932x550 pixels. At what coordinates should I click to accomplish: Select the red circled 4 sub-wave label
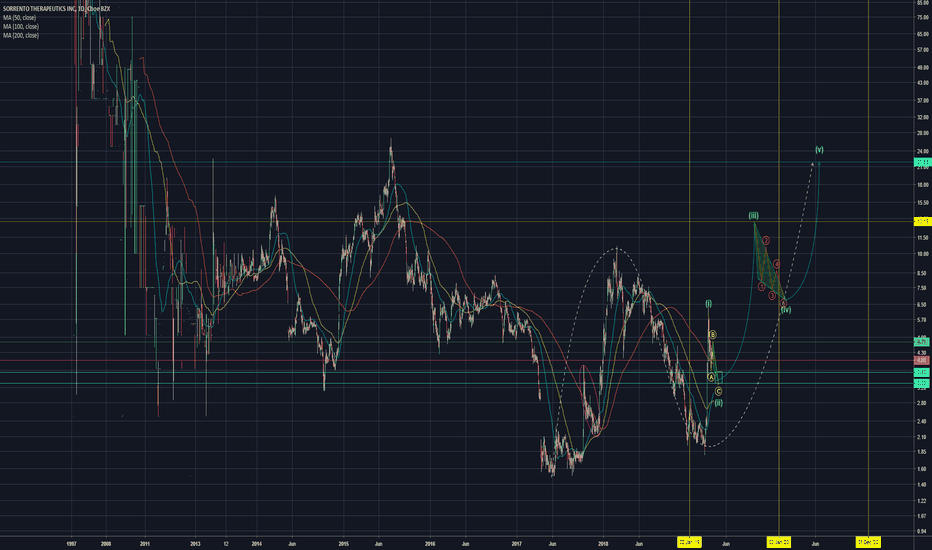776,263
